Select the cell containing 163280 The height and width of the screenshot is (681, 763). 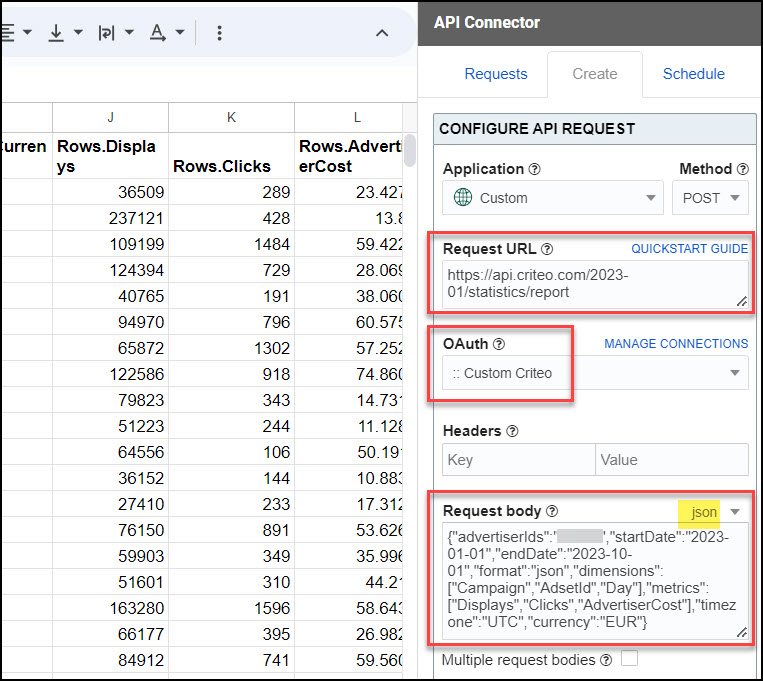coord(110,608)
